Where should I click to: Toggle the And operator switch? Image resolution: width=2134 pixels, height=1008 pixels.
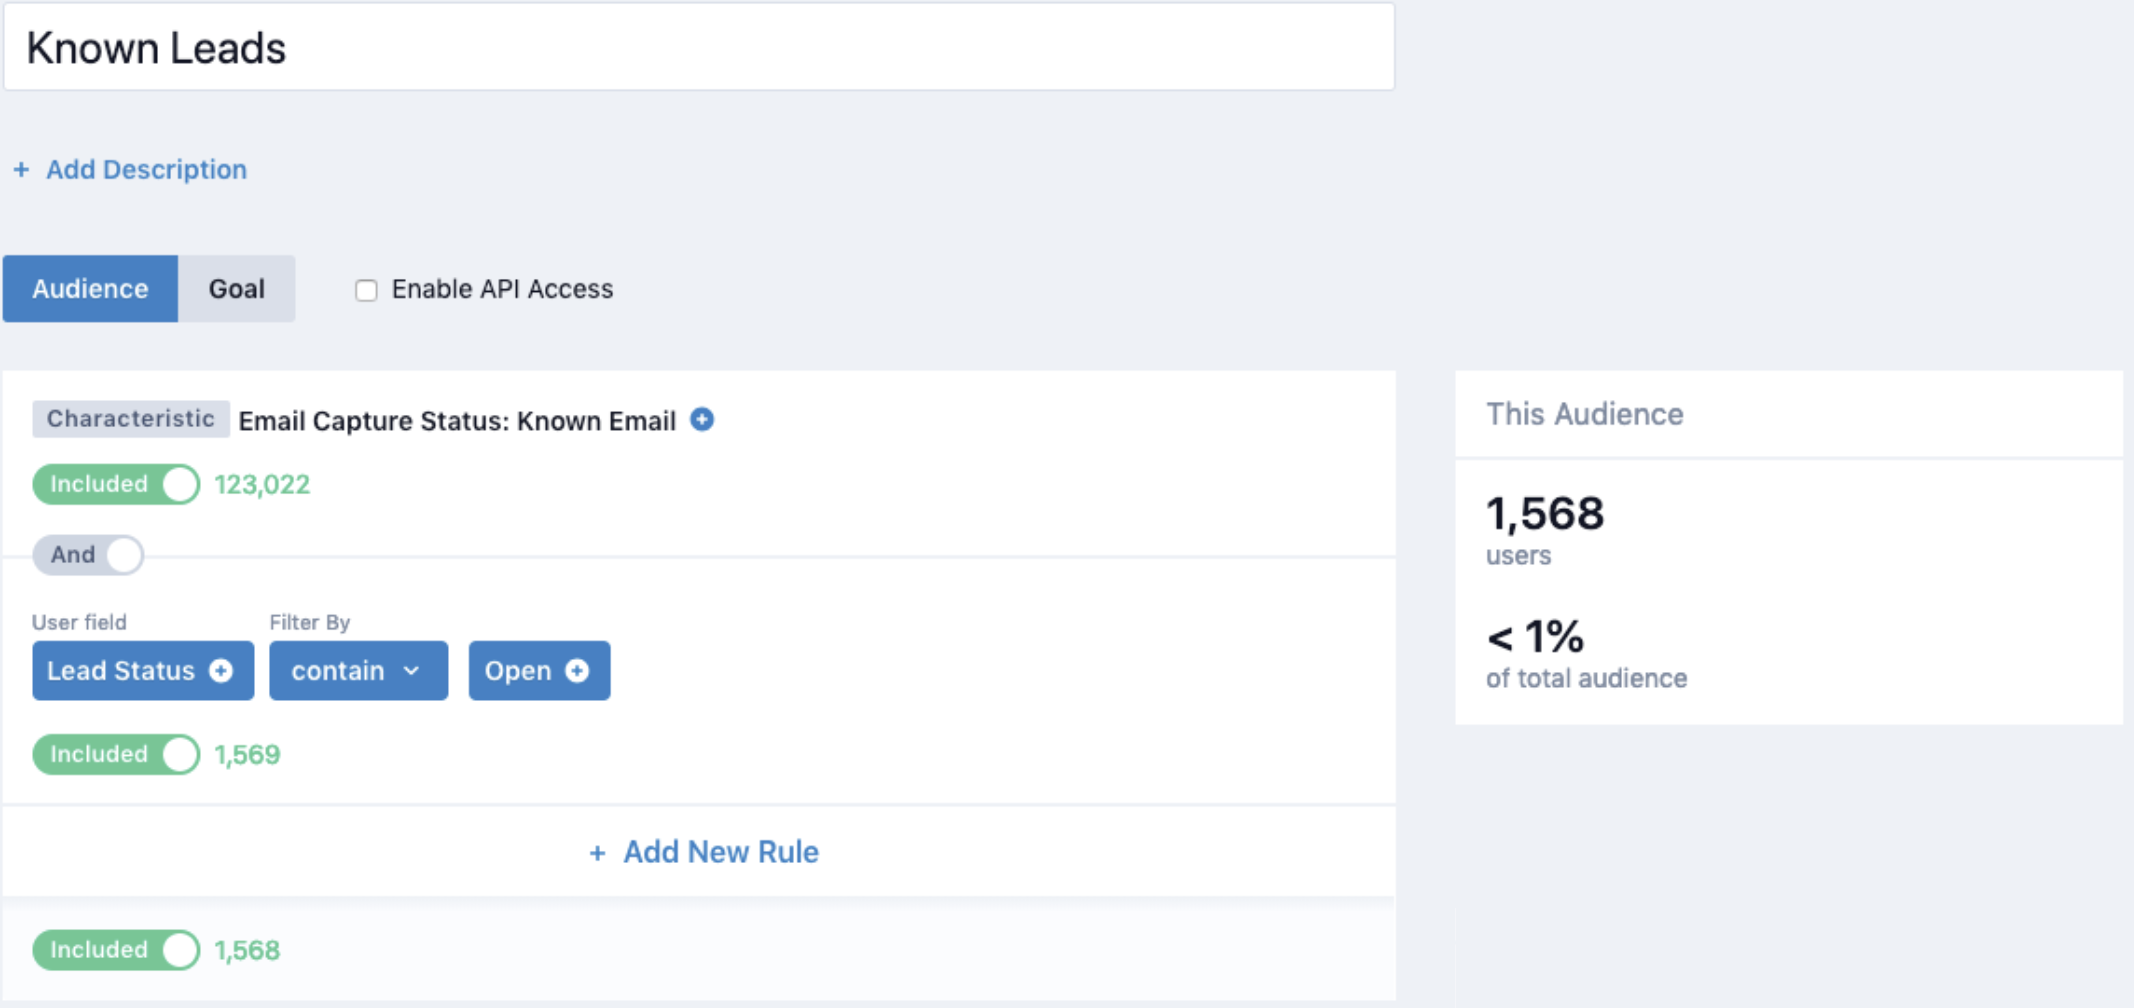pos(88,555)
